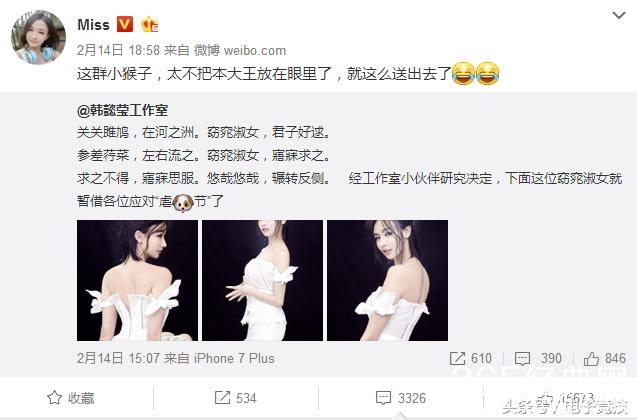Viewport: 637px width, 420px height.
Task: Toggle the 收藏 star favorite button
Action: click(71, 398)
